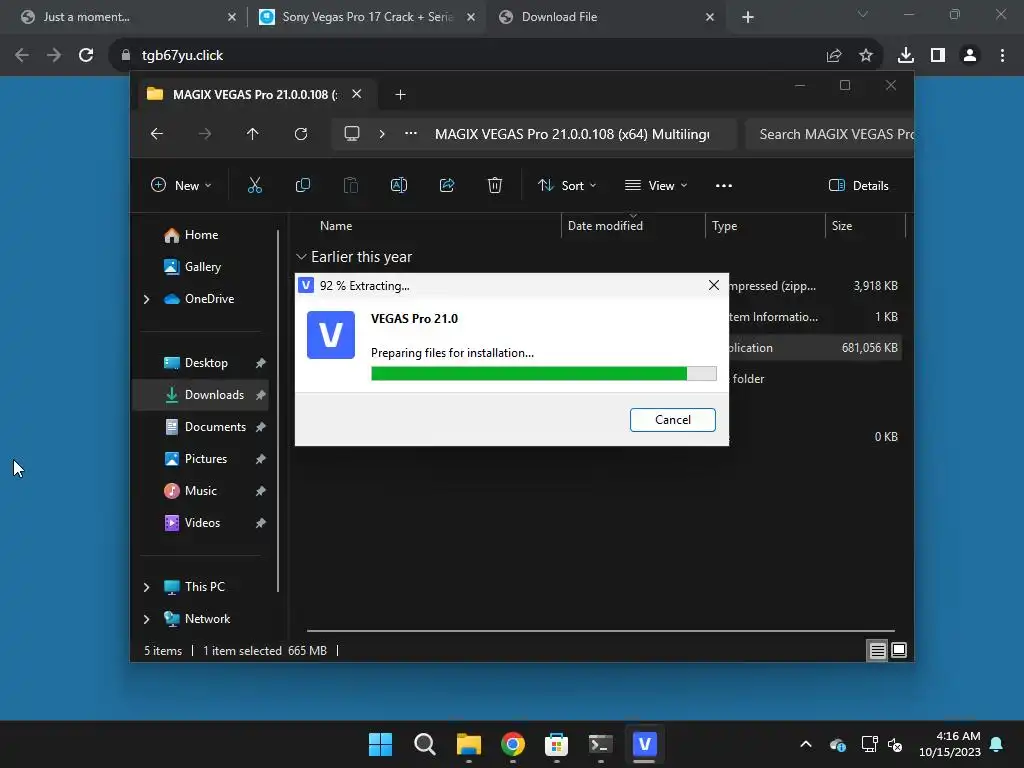This screenshot has height=768, width=1024.
Task: Open Microsoft Store from the taskbar
Action: pos(556,744)
